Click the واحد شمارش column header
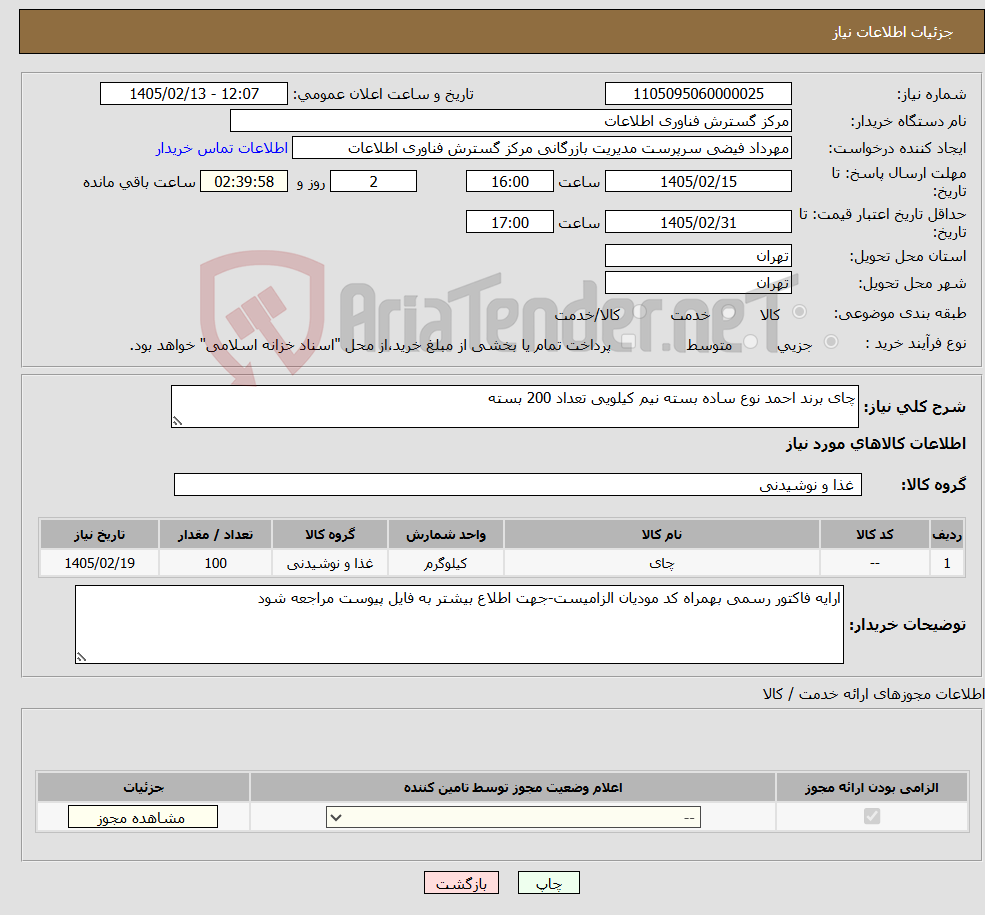Screen dimensions: 985x915 (445, 534)
